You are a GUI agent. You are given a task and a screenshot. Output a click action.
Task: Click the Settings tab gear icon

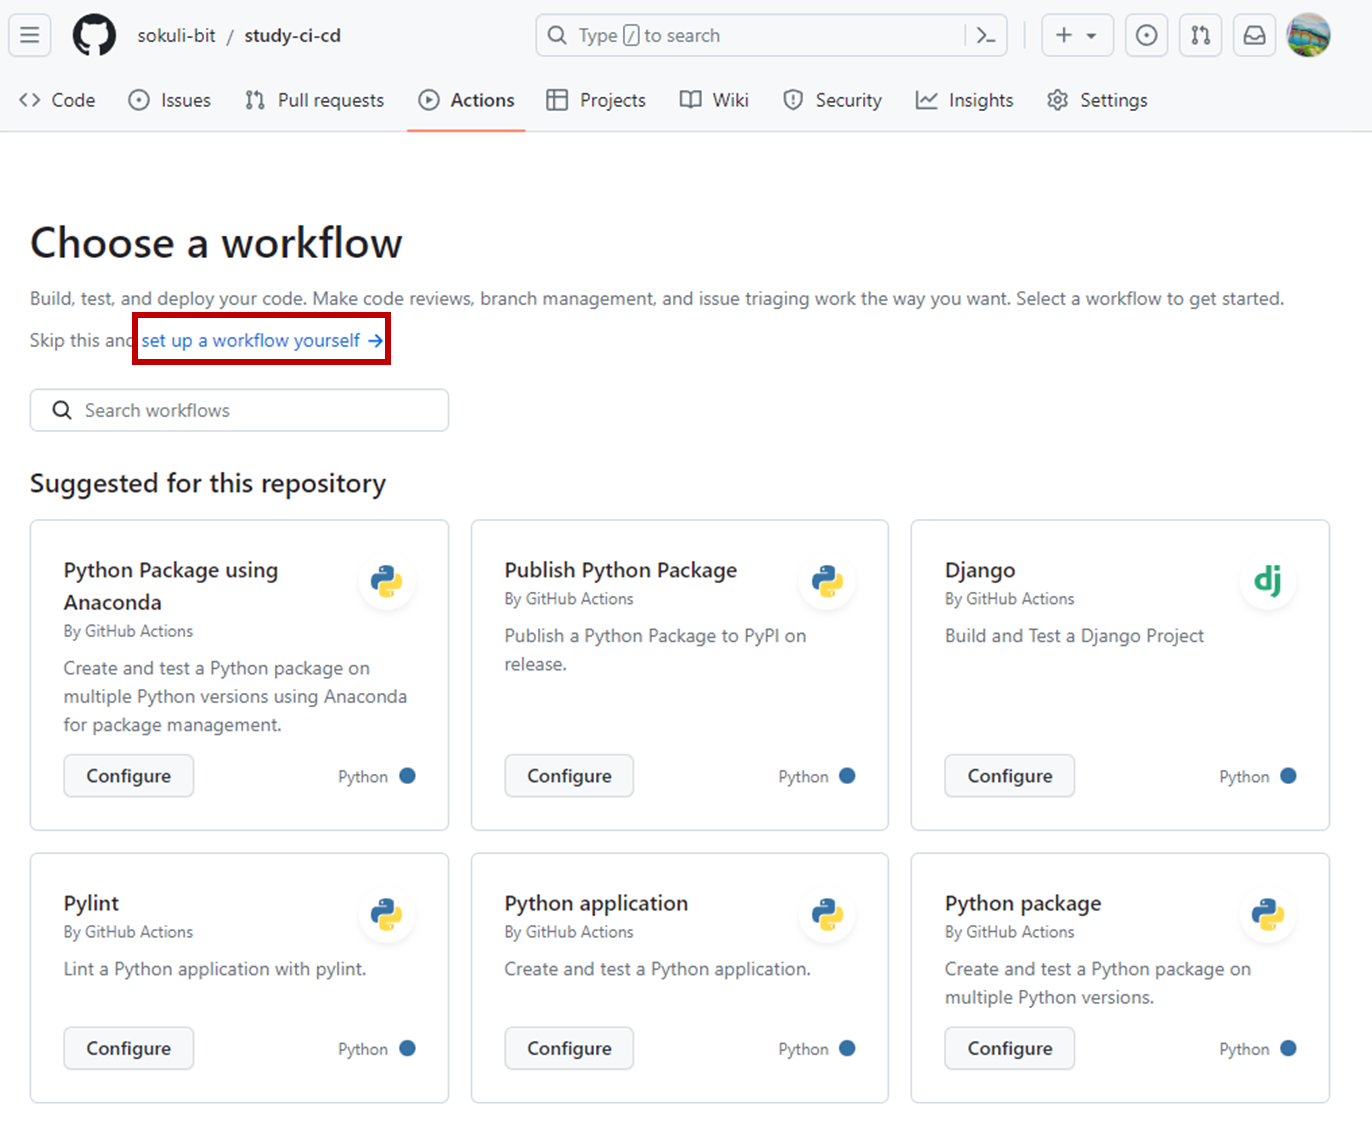1058,100
